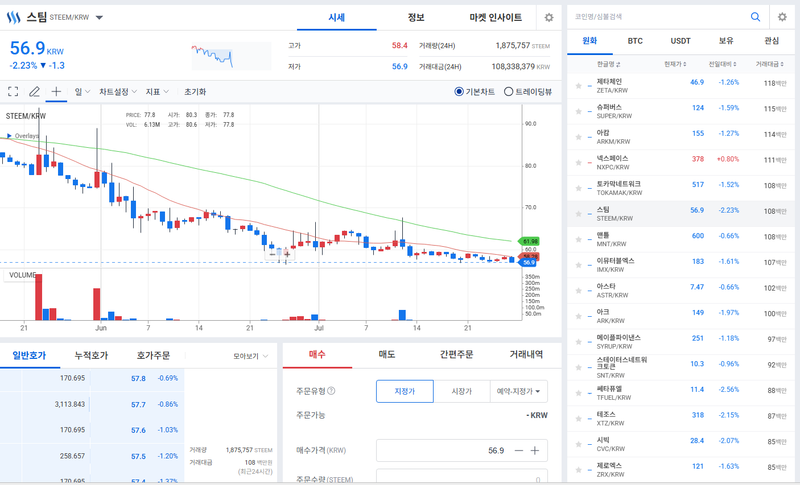
Task: Switch to the 시세 tab
Action: (337, 17)
